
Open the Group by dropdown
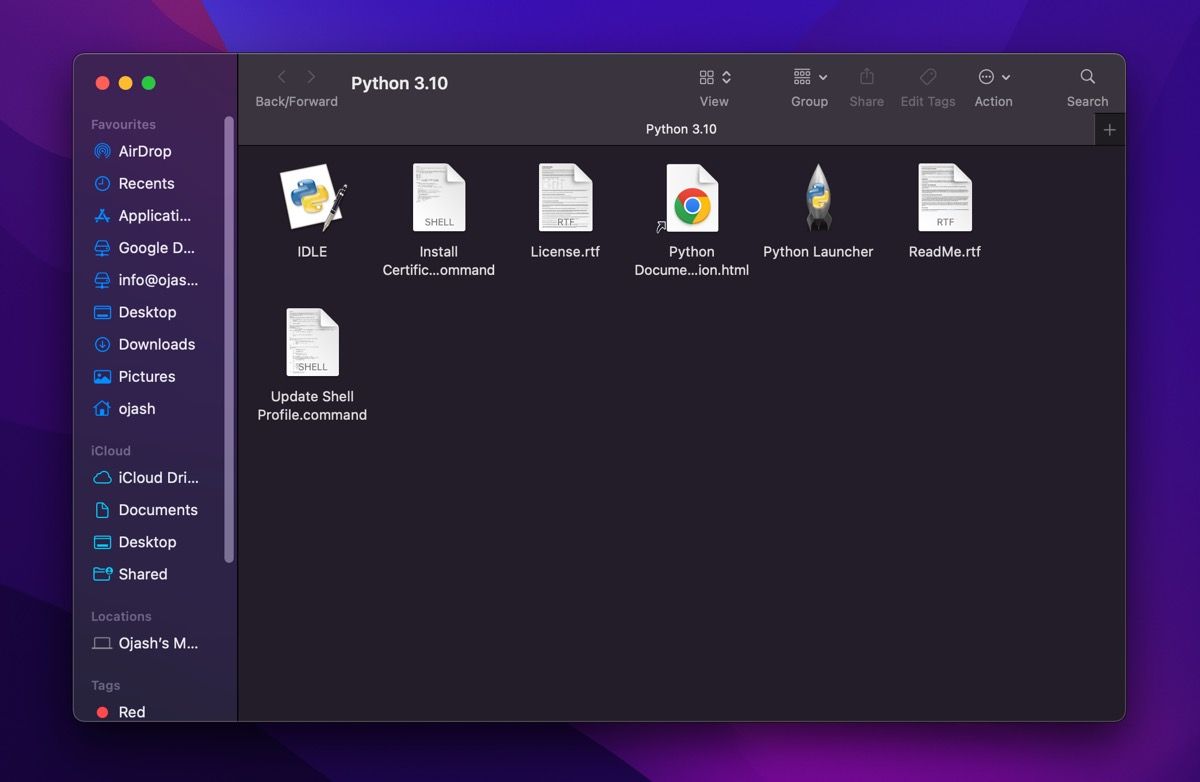tap(821, 76)
